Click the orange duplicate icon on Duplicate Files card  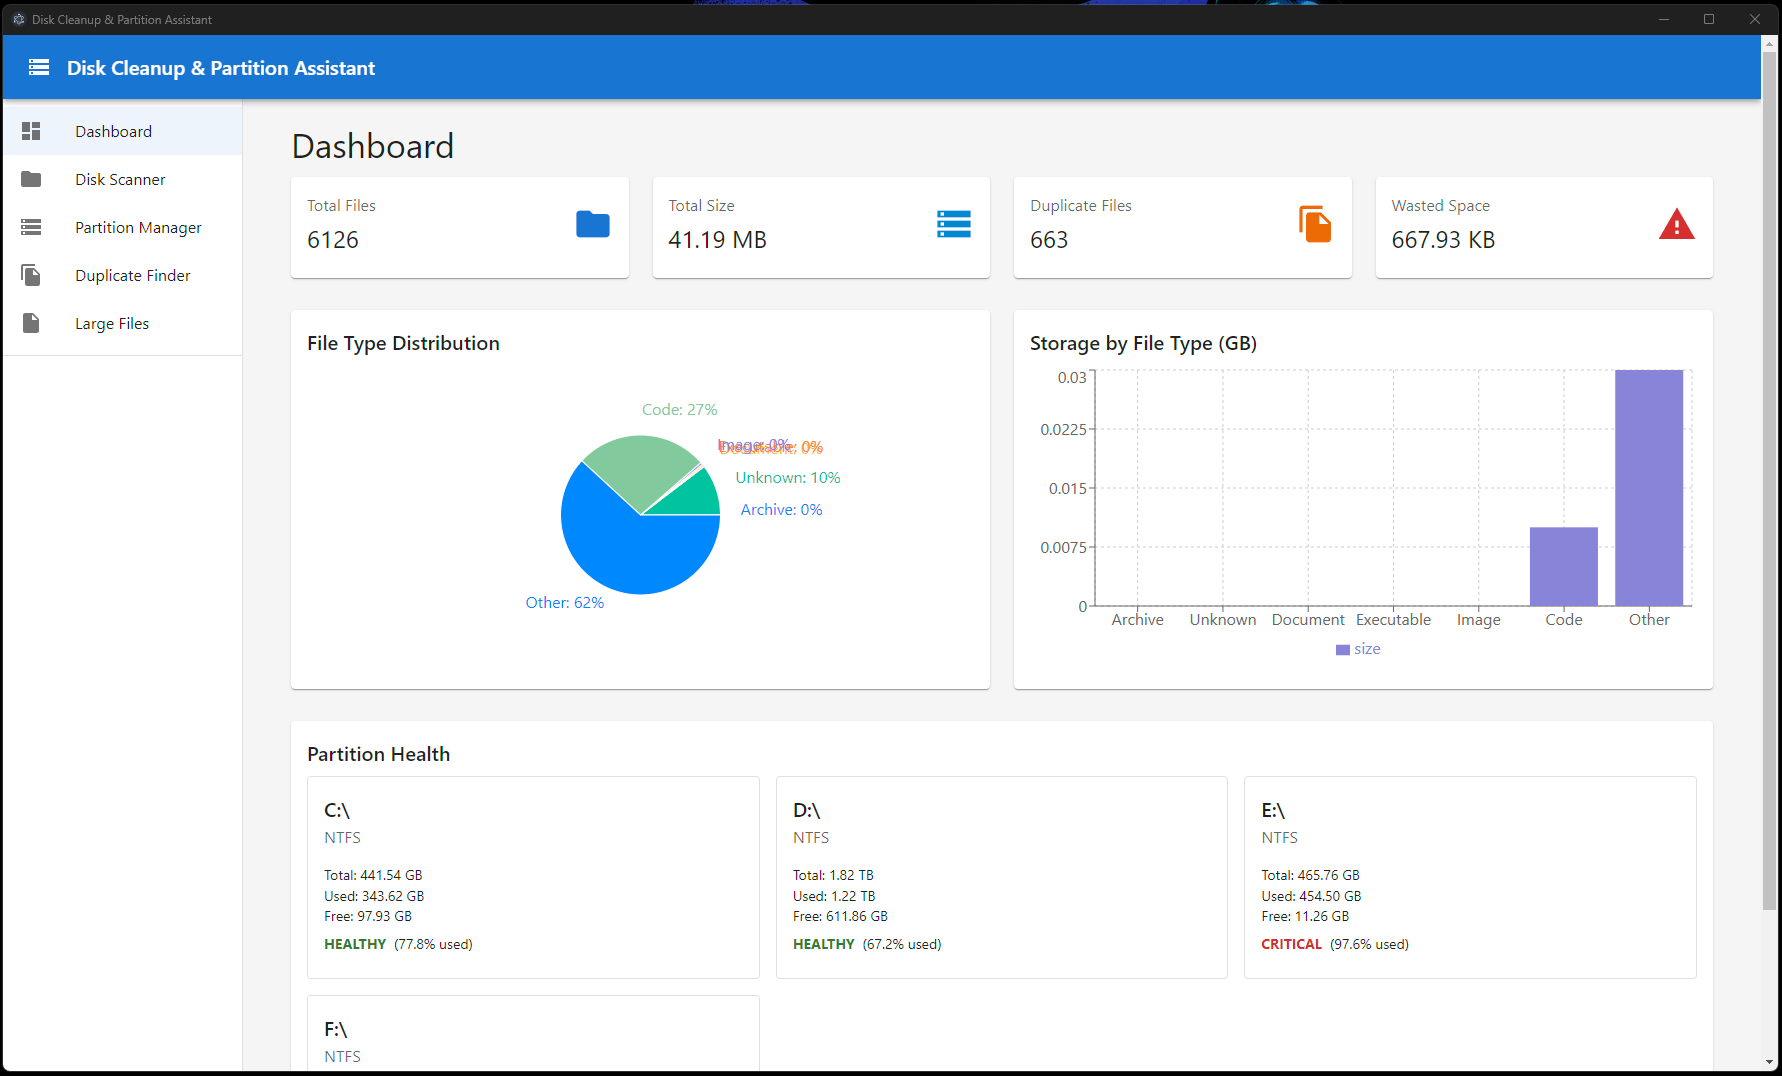1315,224
